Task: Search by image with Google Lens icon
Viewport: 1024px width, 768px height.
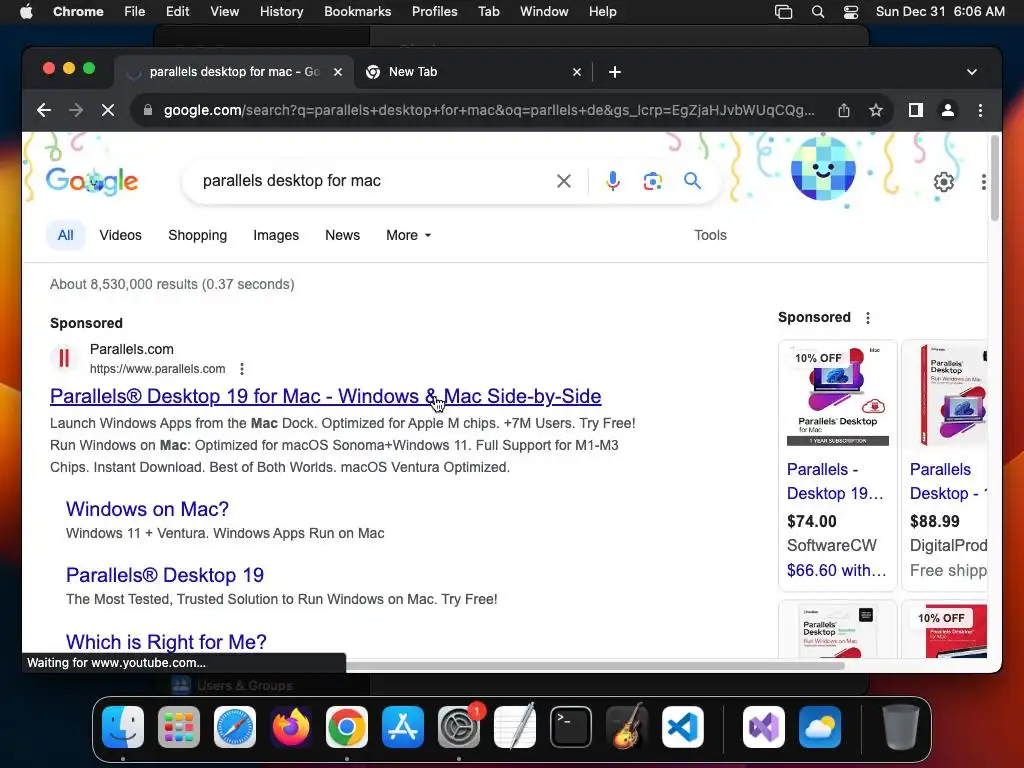Action: (652, 181)
